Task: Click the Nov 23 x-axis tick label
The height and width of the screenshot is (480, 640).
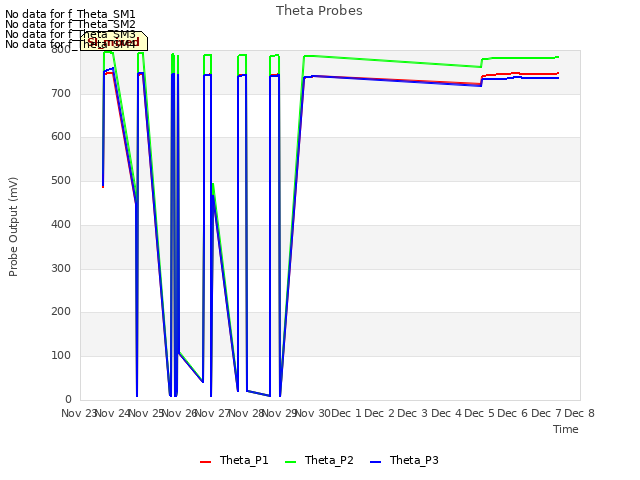Action: tap(78, 413)
